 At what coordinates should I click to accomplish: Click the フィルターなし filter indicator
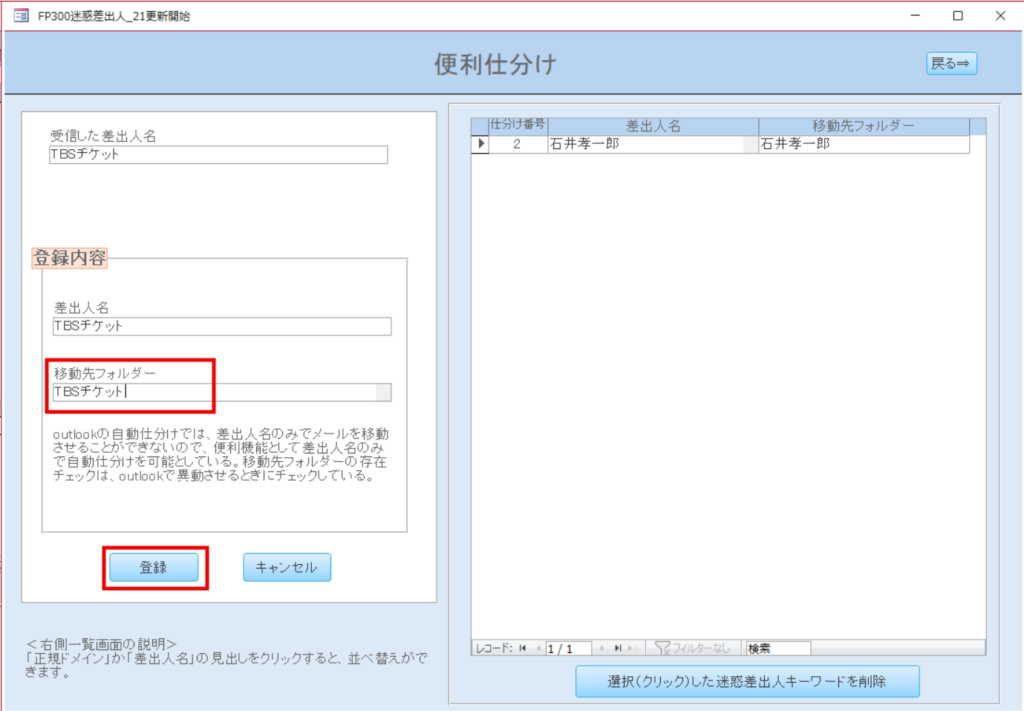coord(693,648)
